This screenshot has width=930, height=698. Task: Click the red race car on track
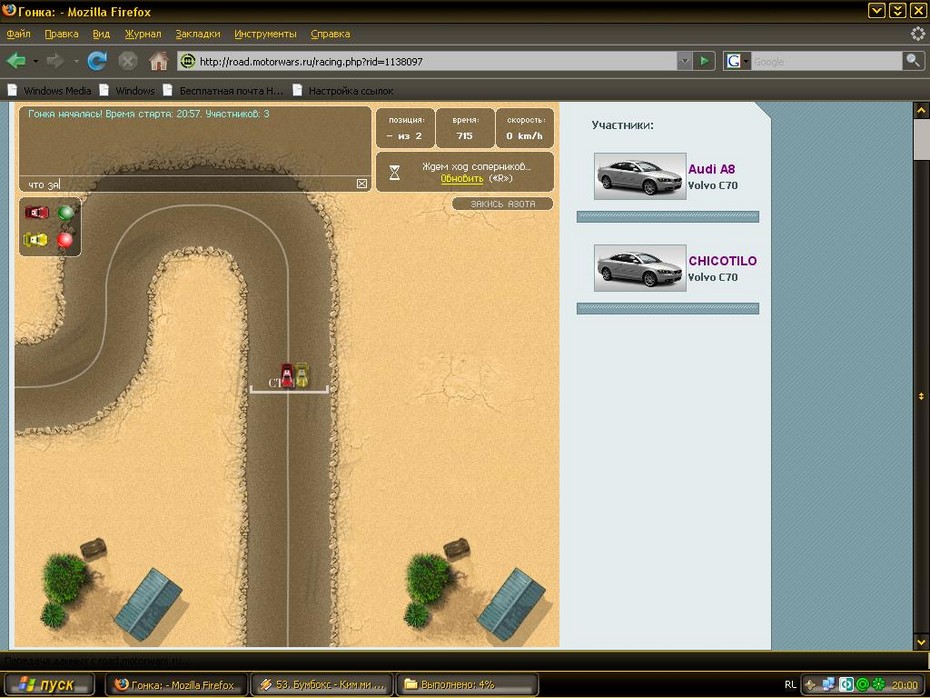(287, 376)
